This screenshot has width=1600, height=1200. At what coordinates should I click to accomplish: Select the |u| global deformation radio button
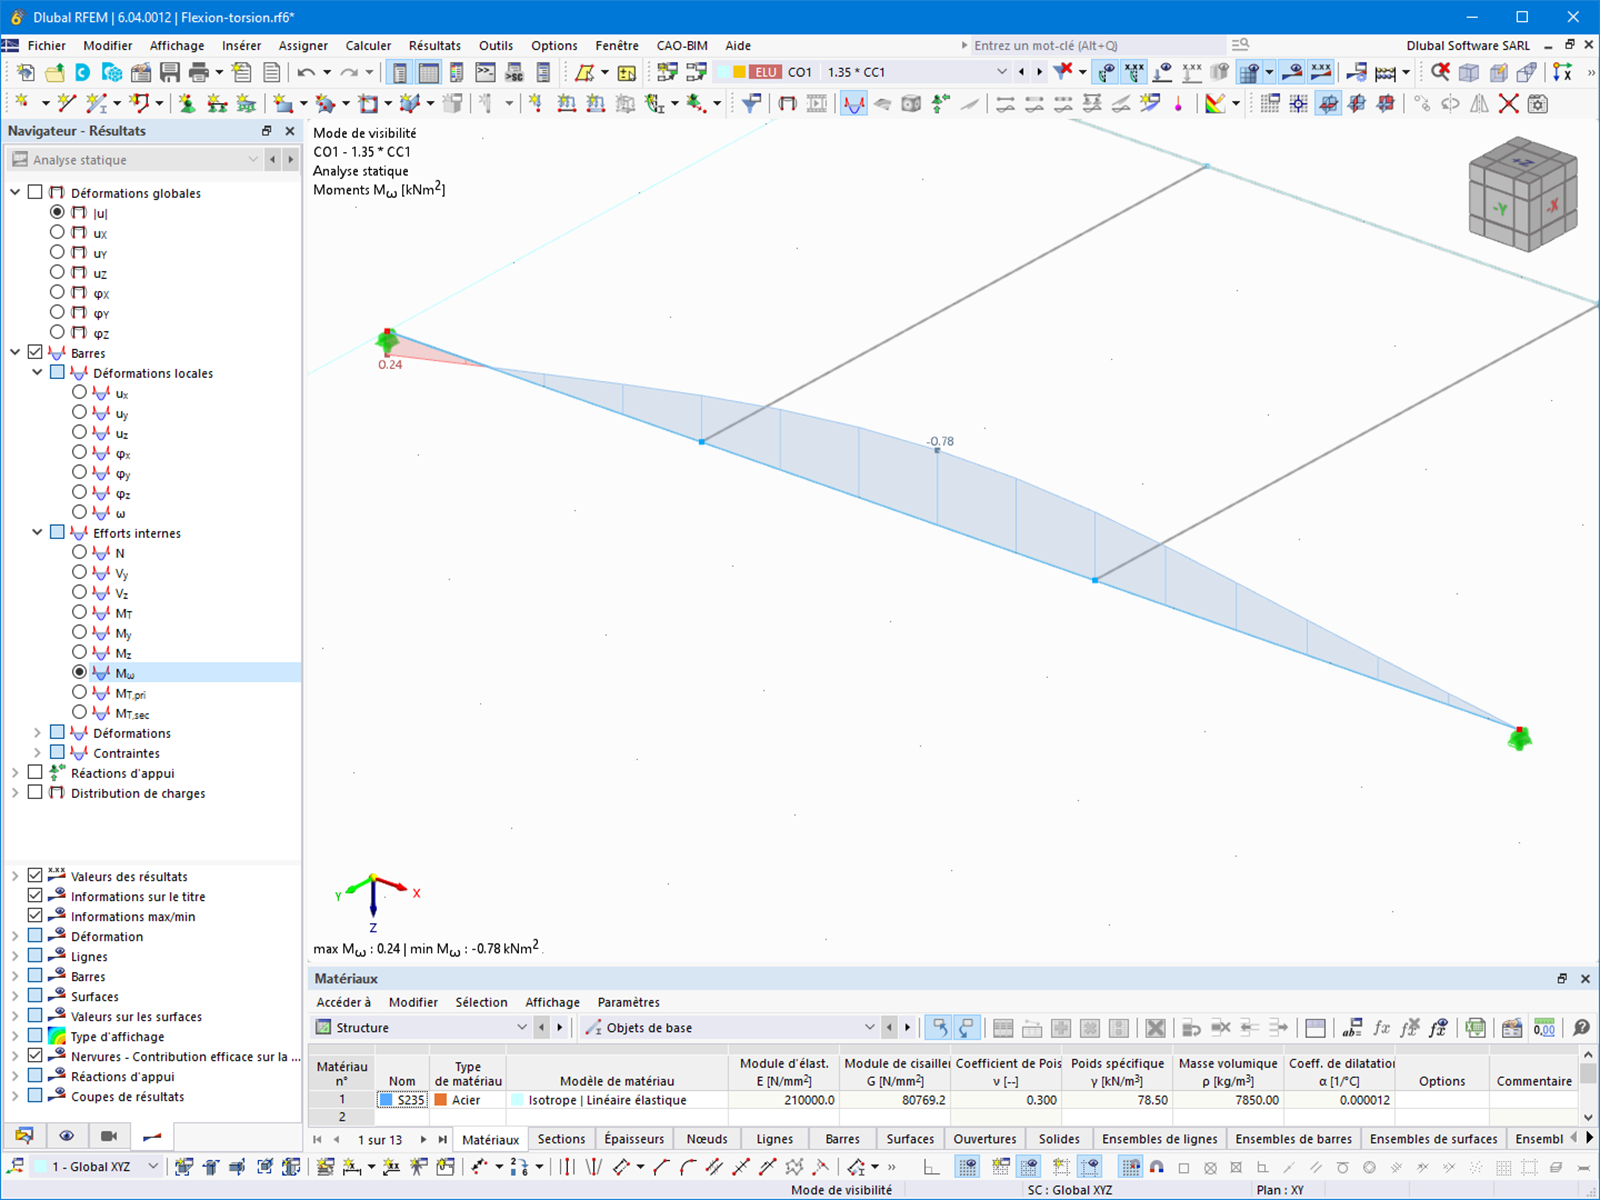tap(57, 212)
